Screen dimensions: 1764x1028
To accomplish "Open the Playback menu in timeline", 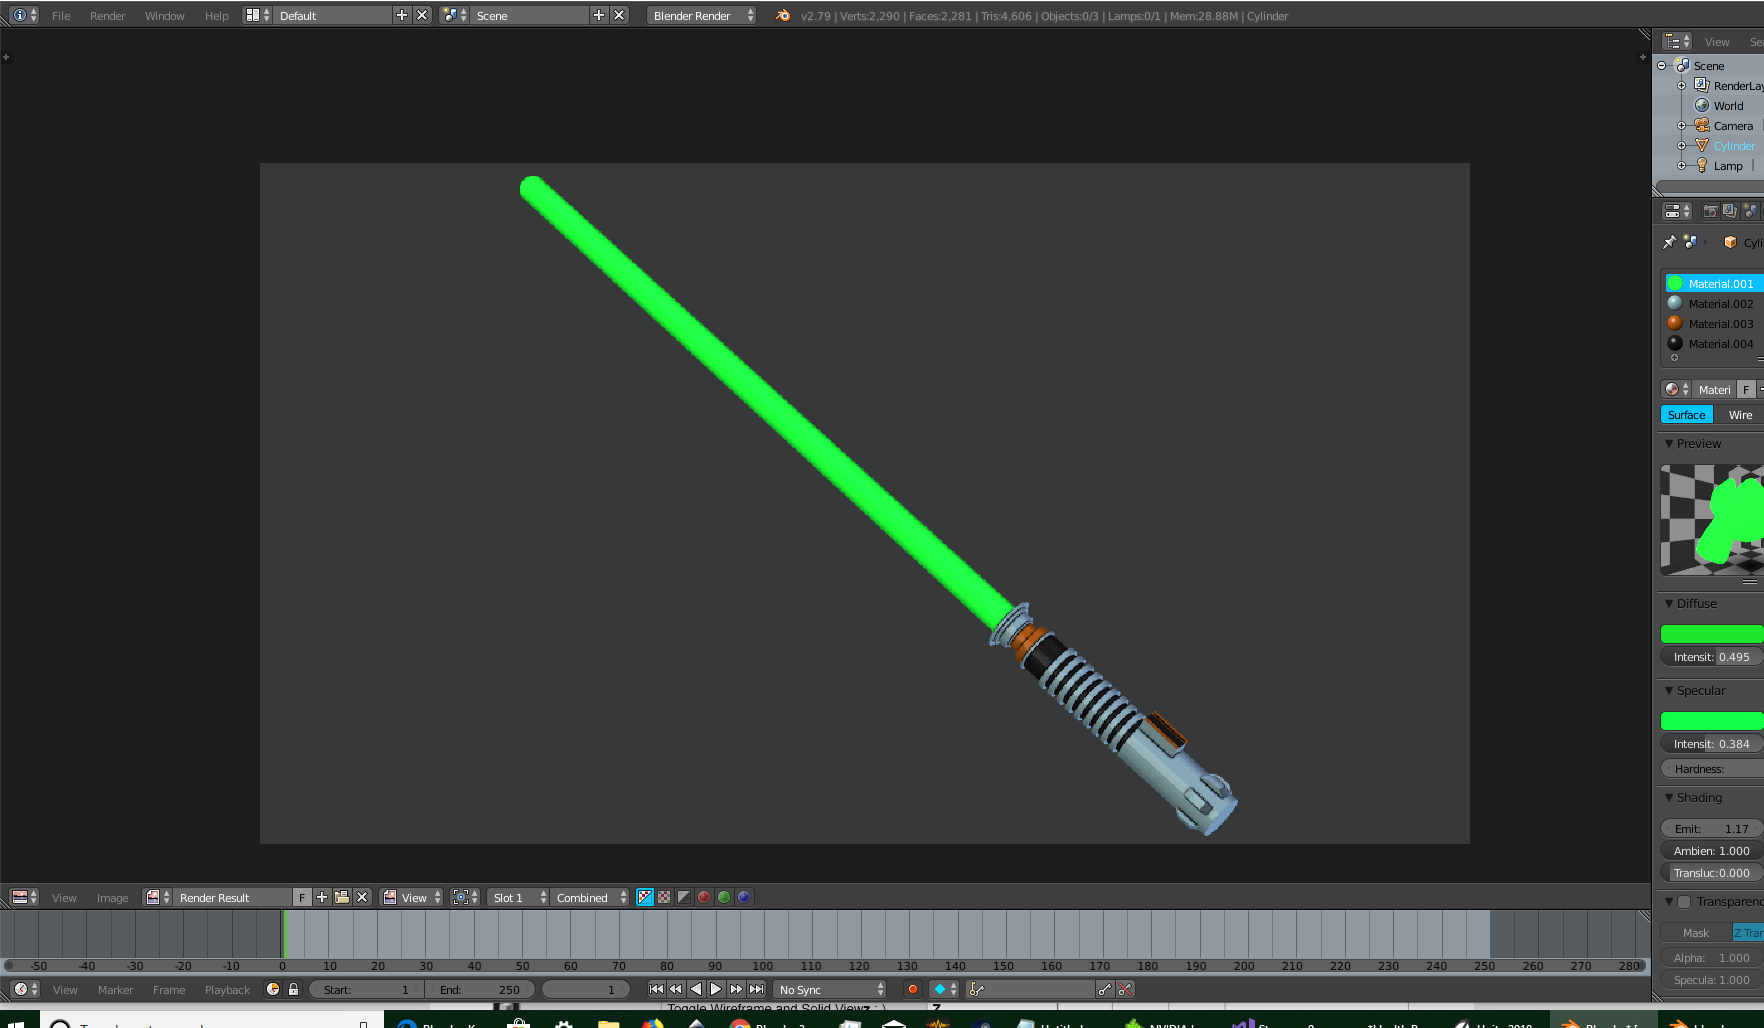I will (227, 990).
